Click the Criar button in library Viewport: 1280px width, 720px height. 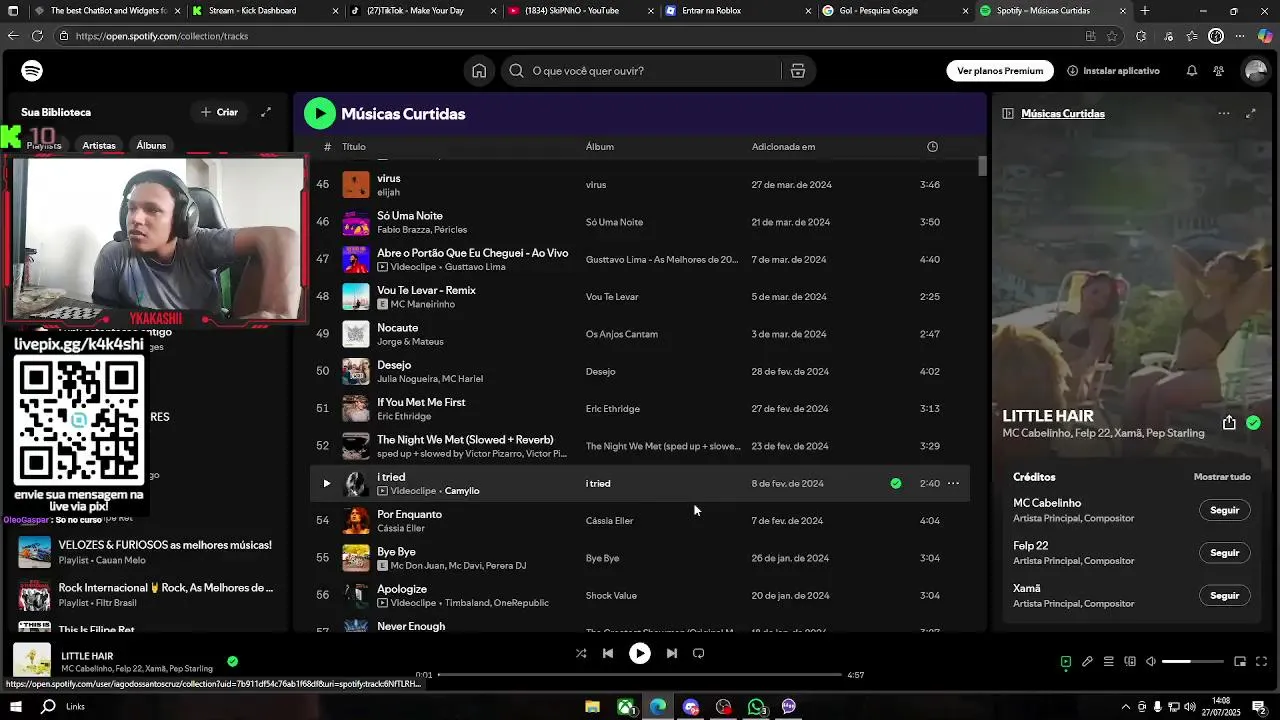tap(219, 112)
